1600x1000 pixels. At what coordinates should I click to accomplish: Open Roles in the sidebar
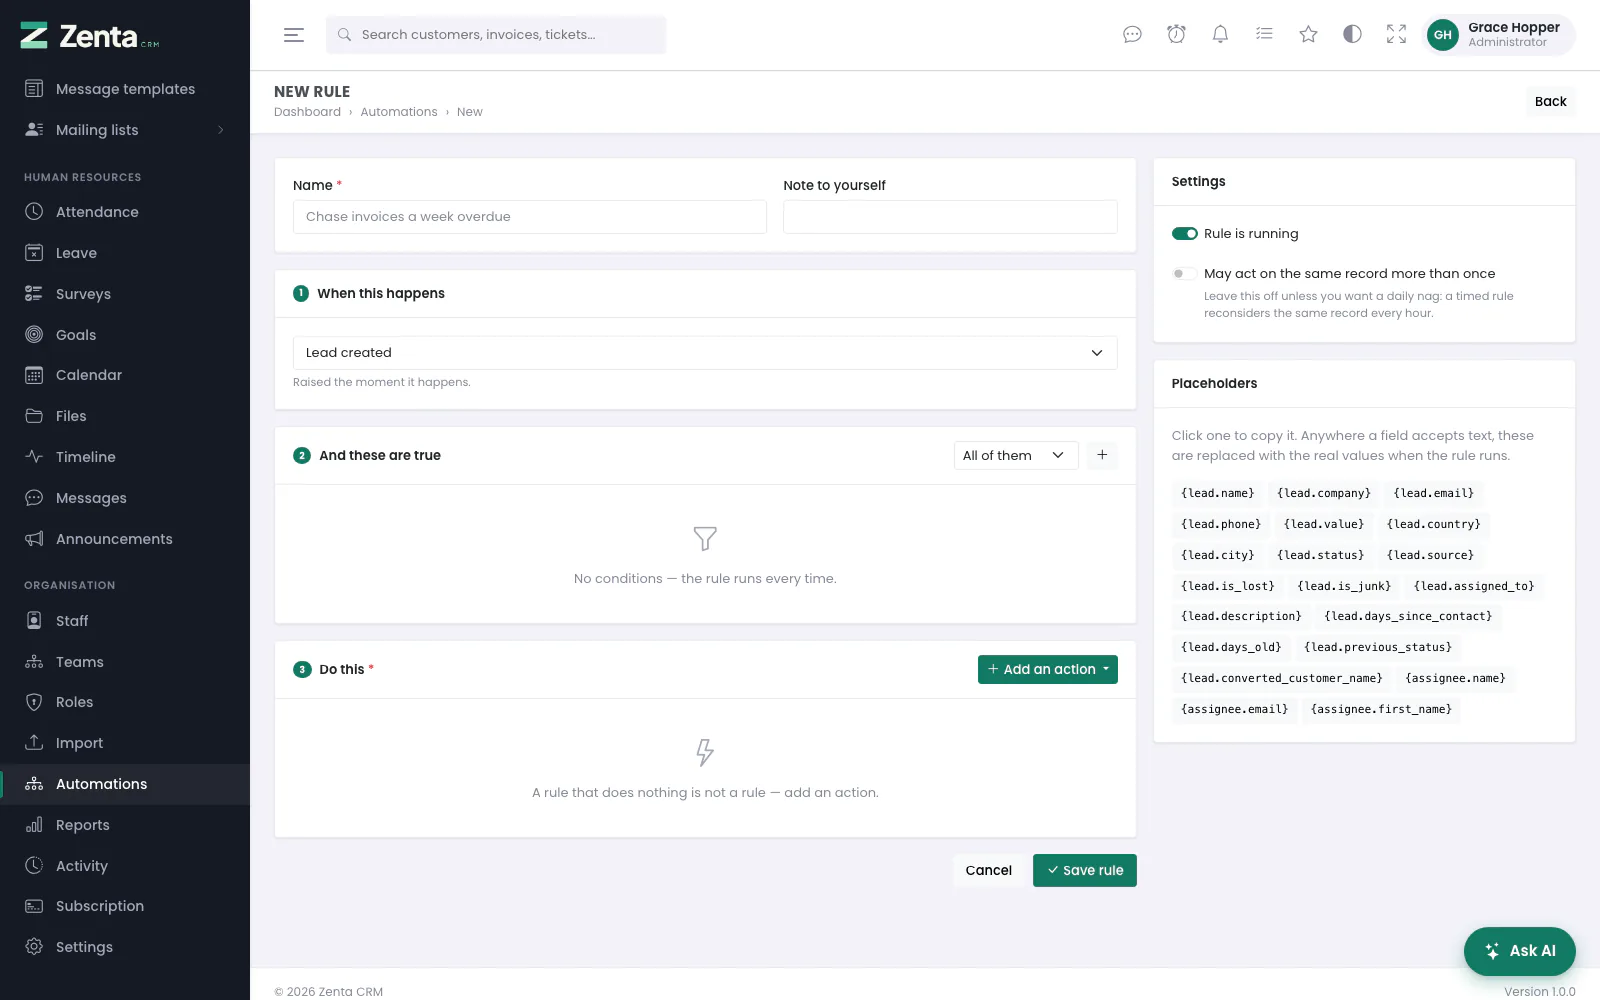125,702
